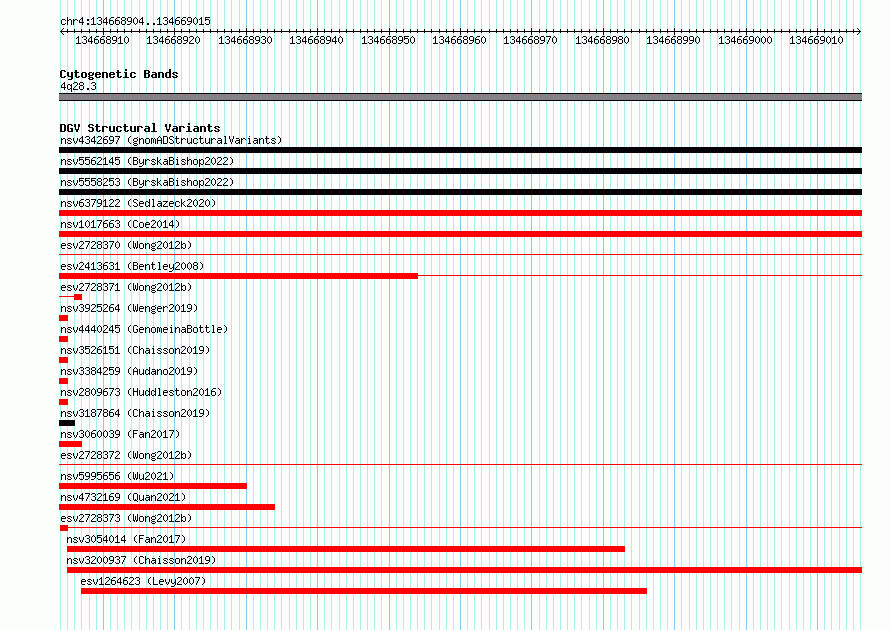Viewport: 890px width, 630px height.
Task: Select the nsv3187864 black block
Action: coord(67,423)
